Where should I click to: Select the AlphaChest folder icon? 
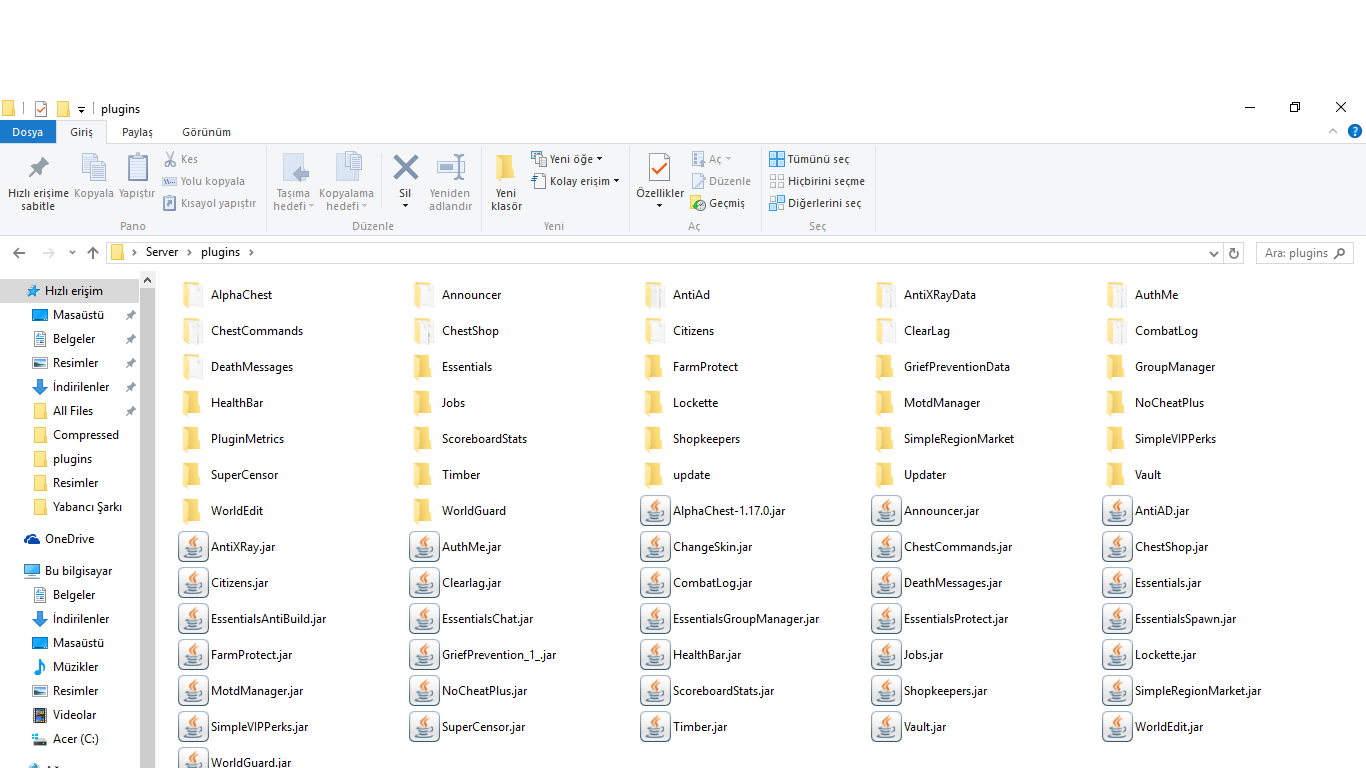coord(193,295)
